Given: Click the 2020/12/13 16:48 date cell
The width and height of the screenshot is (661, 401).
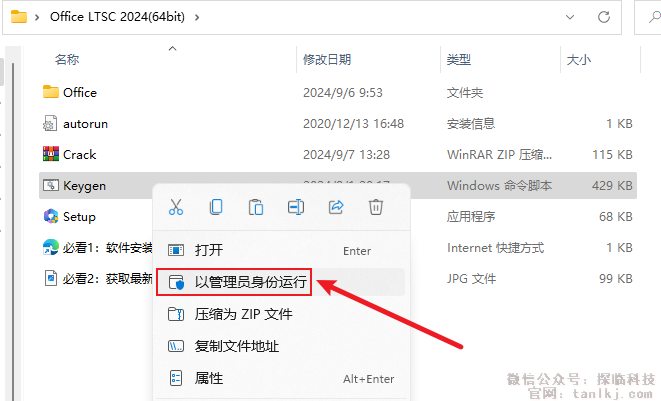Looking at the screenshot, I should click(353, 124).
